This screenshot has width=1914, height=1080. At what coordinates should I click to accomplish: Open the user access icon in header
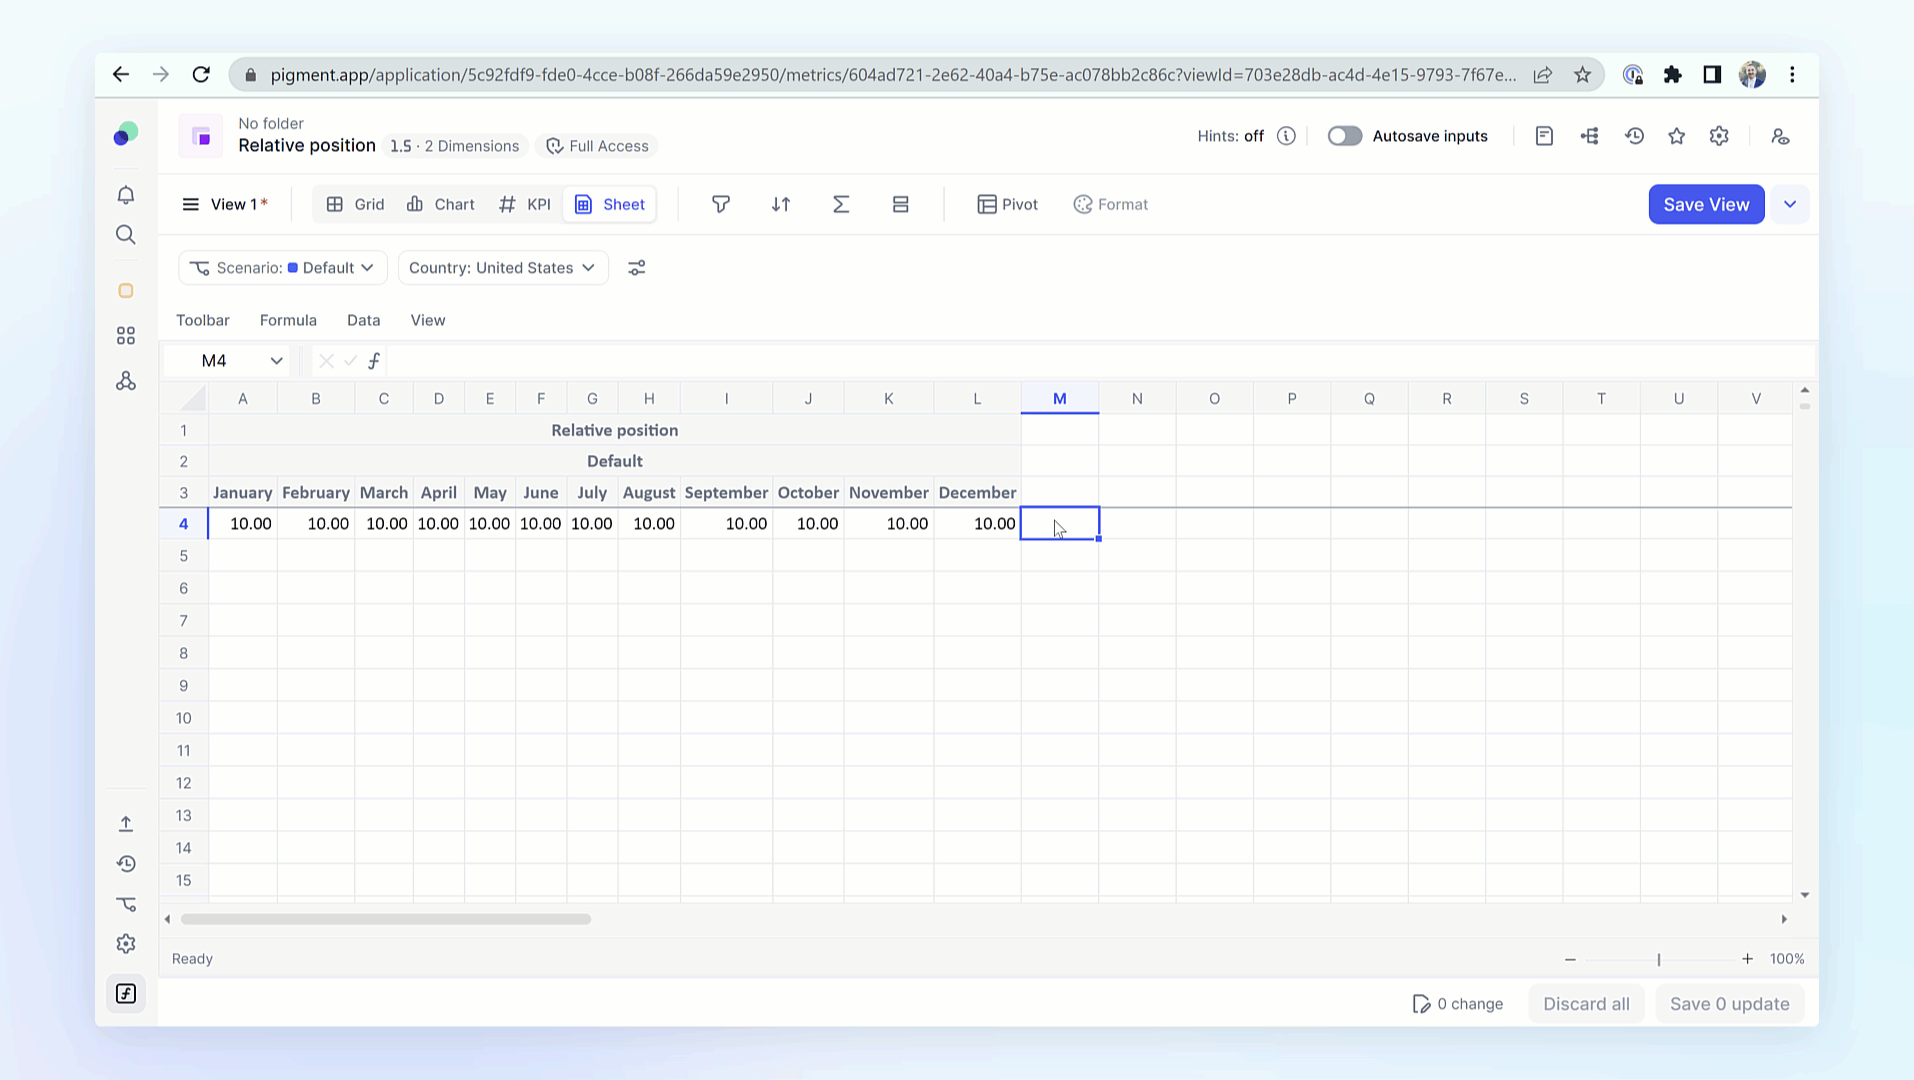tap(1780, 136)
